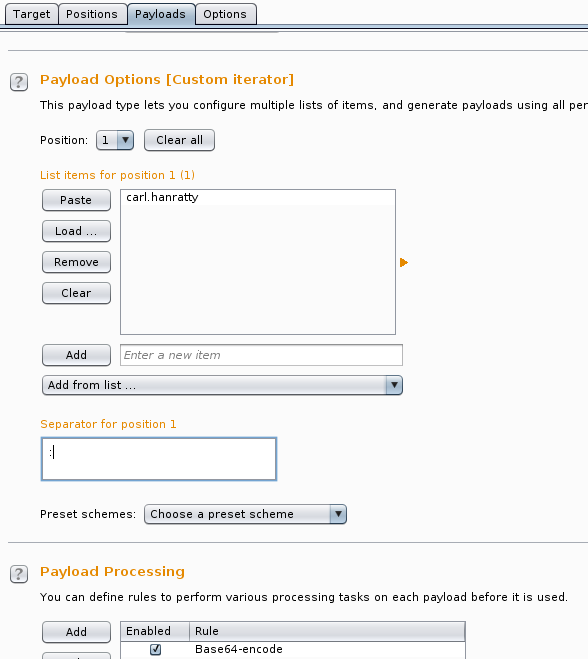Click the Load ... button
This screenshot has height=659, width=588.
pos(76,231)
